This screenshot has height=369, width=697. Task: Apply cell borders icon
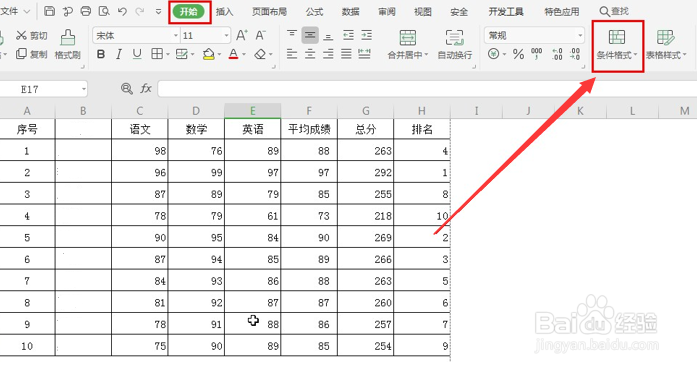(156, 54)
